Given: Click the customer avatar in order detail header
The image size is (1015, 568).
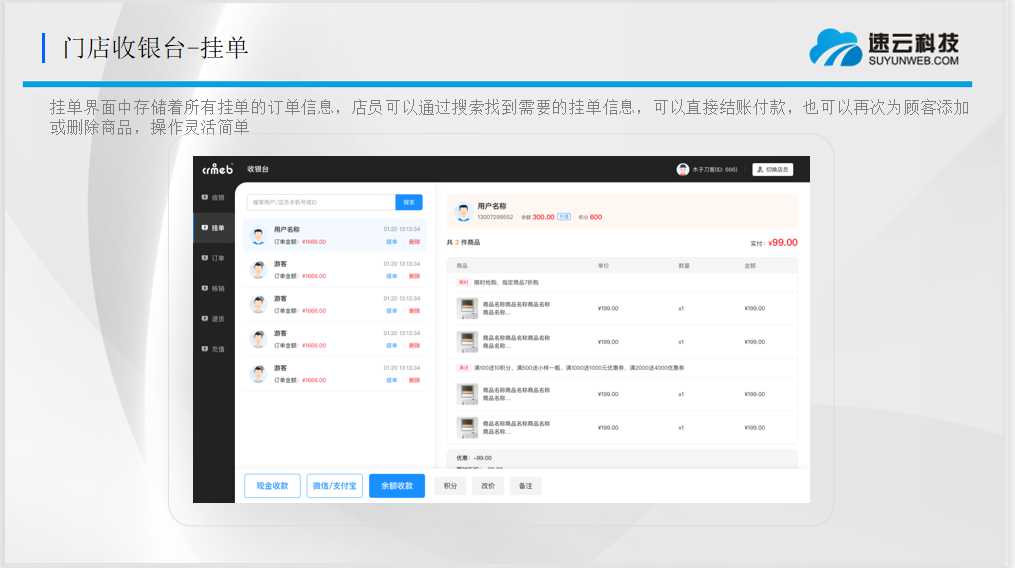Looking at the screenshot, I should click(x=463, y=212).
